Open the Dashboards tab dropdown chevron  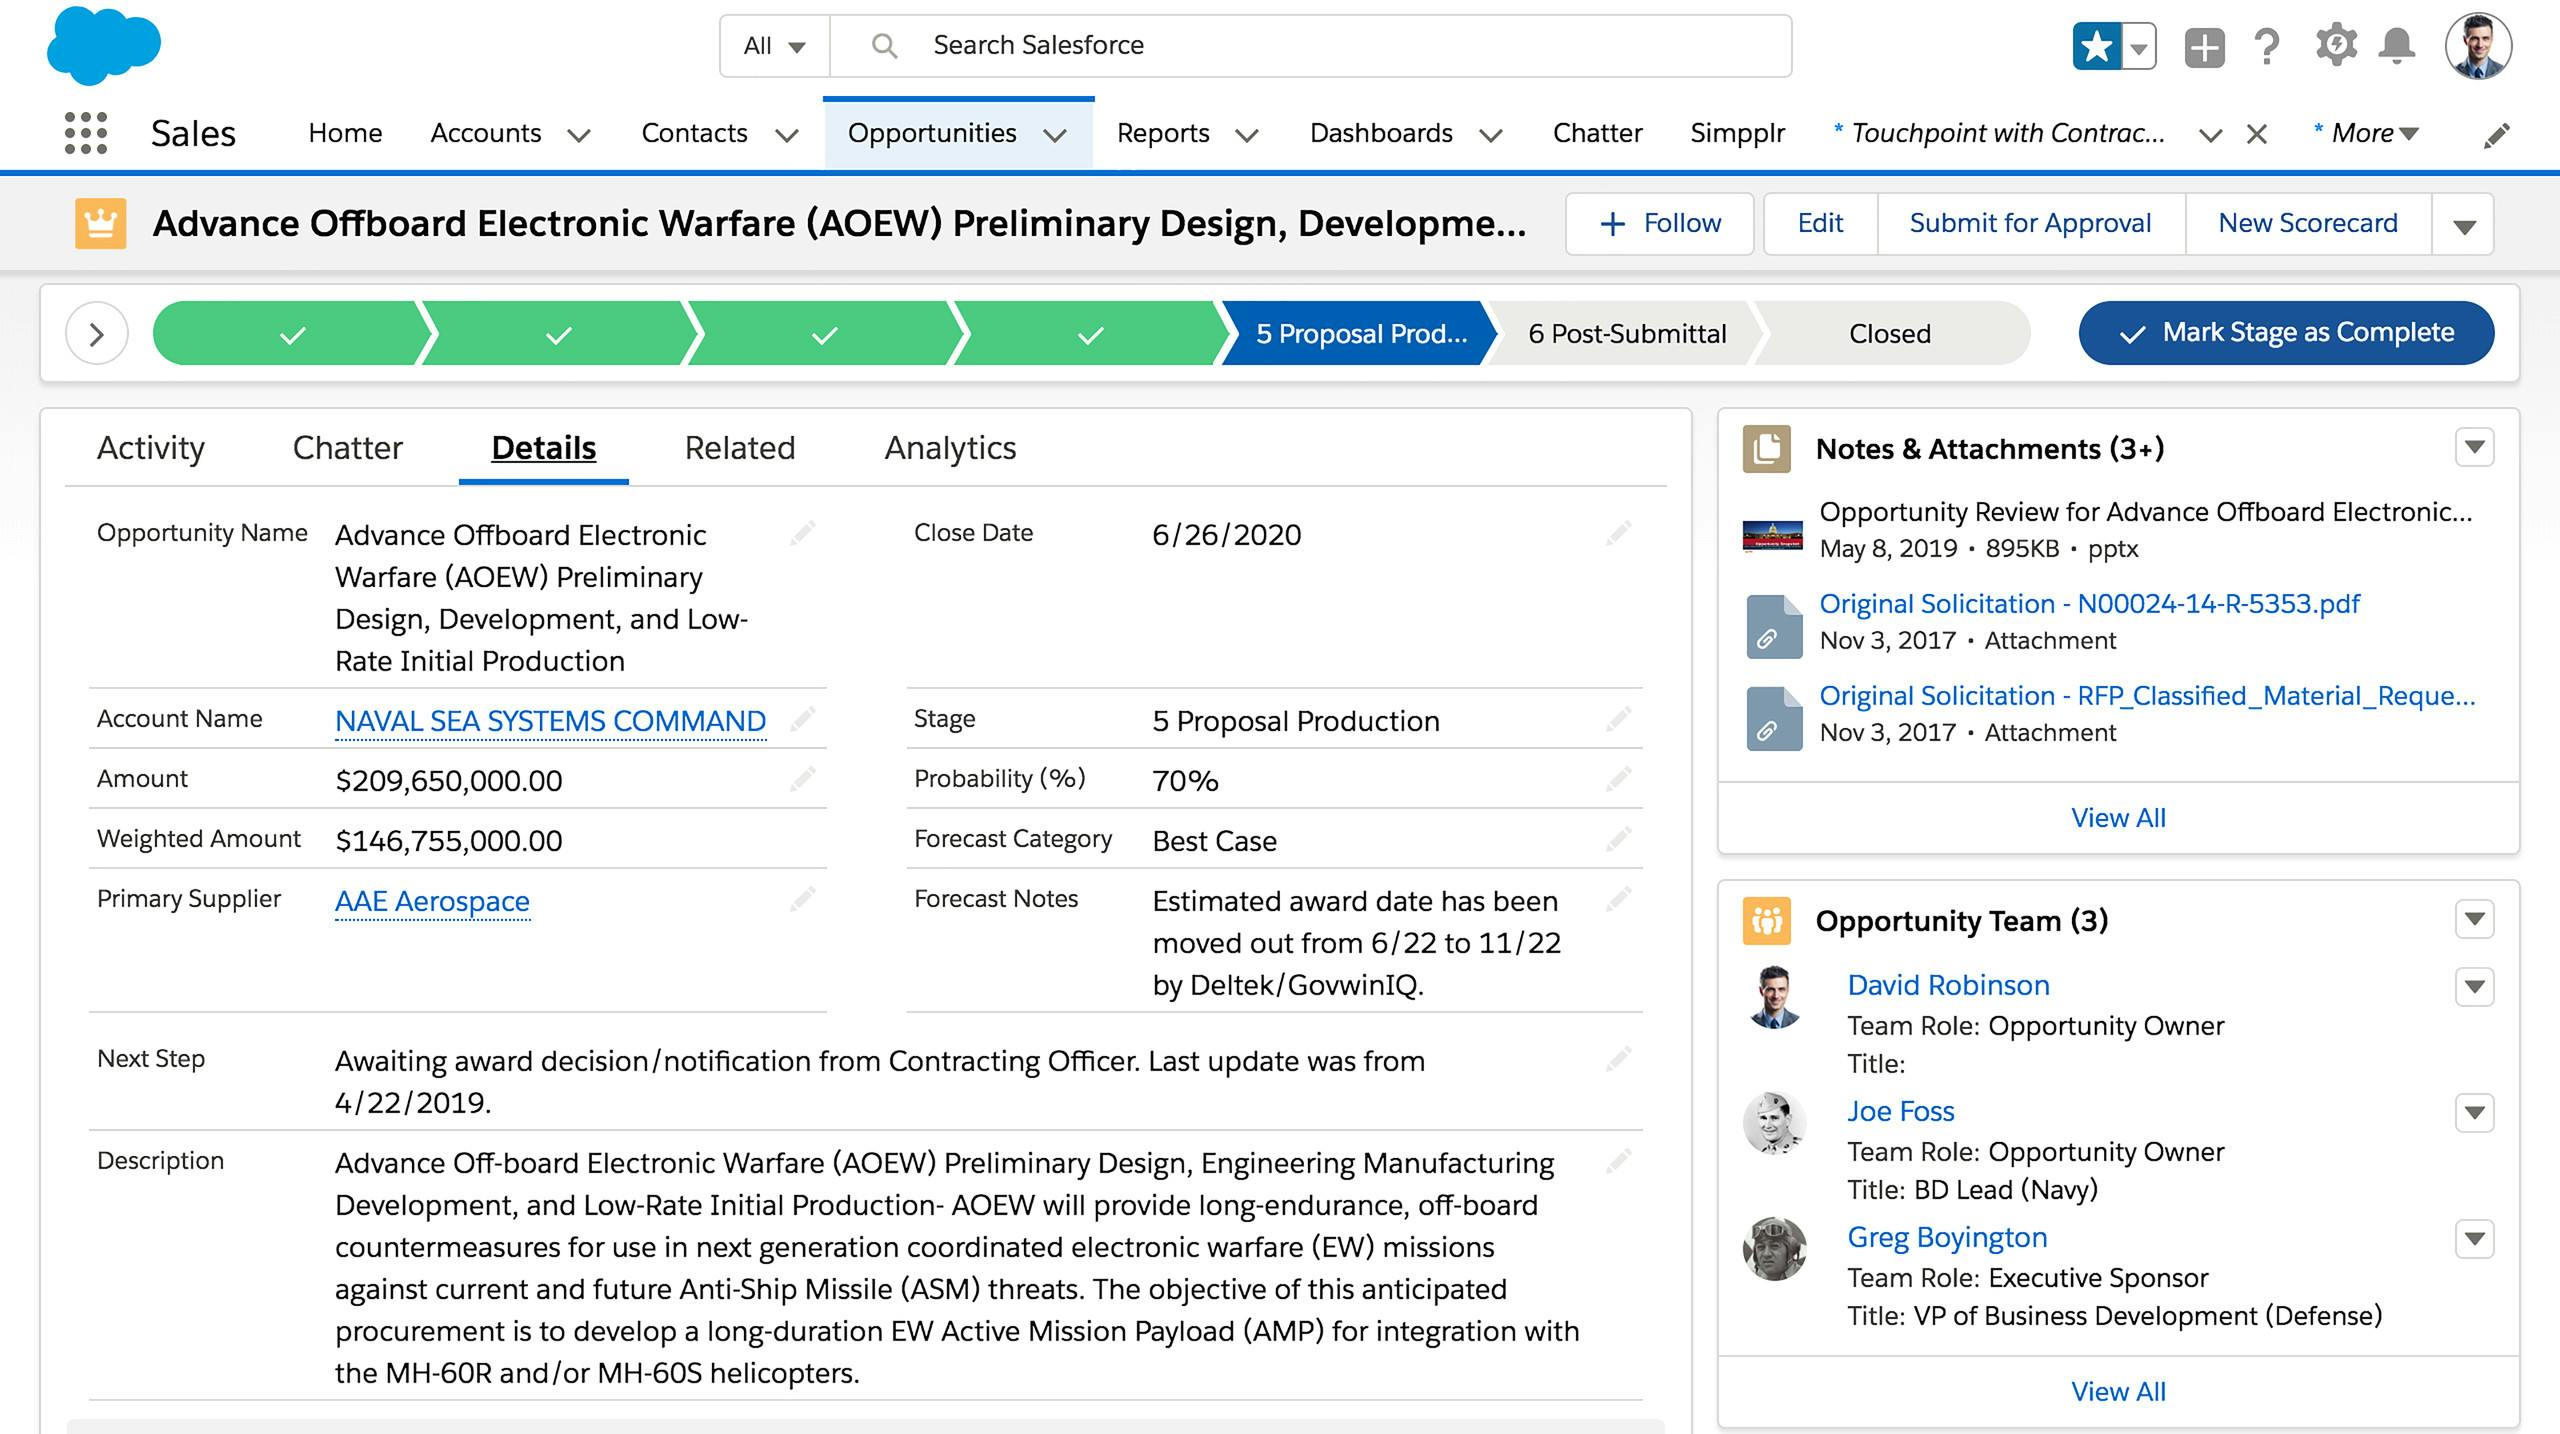pos(1490,135)
